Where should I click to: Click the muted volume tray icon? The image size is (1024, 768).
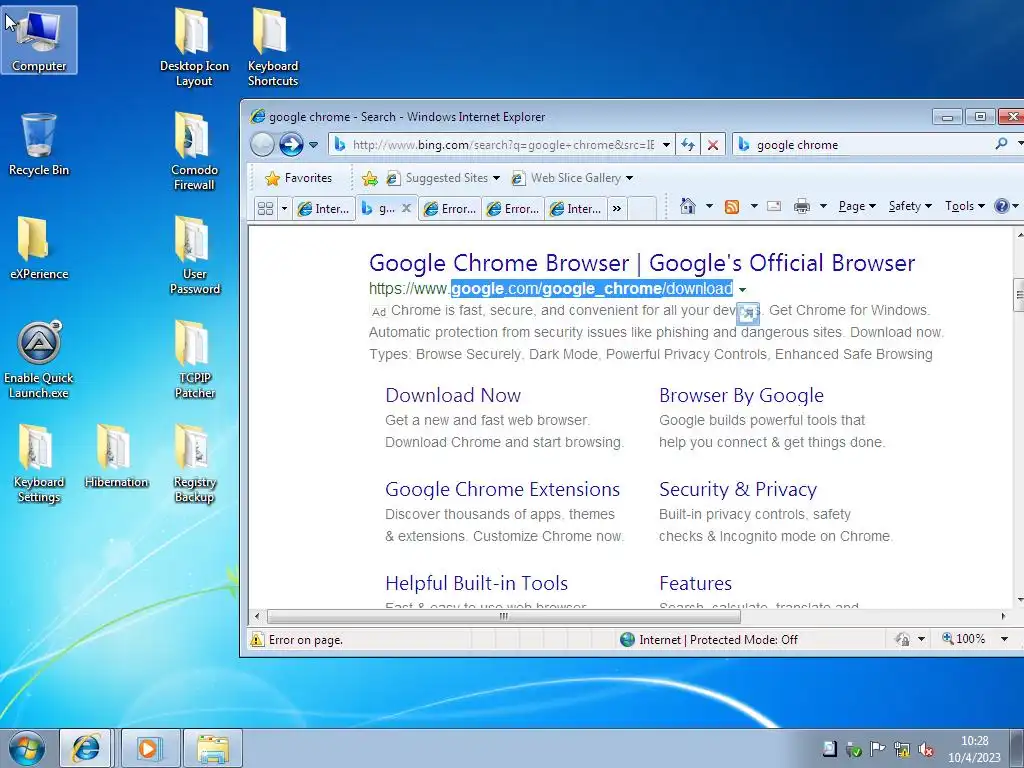coord(925,749)
